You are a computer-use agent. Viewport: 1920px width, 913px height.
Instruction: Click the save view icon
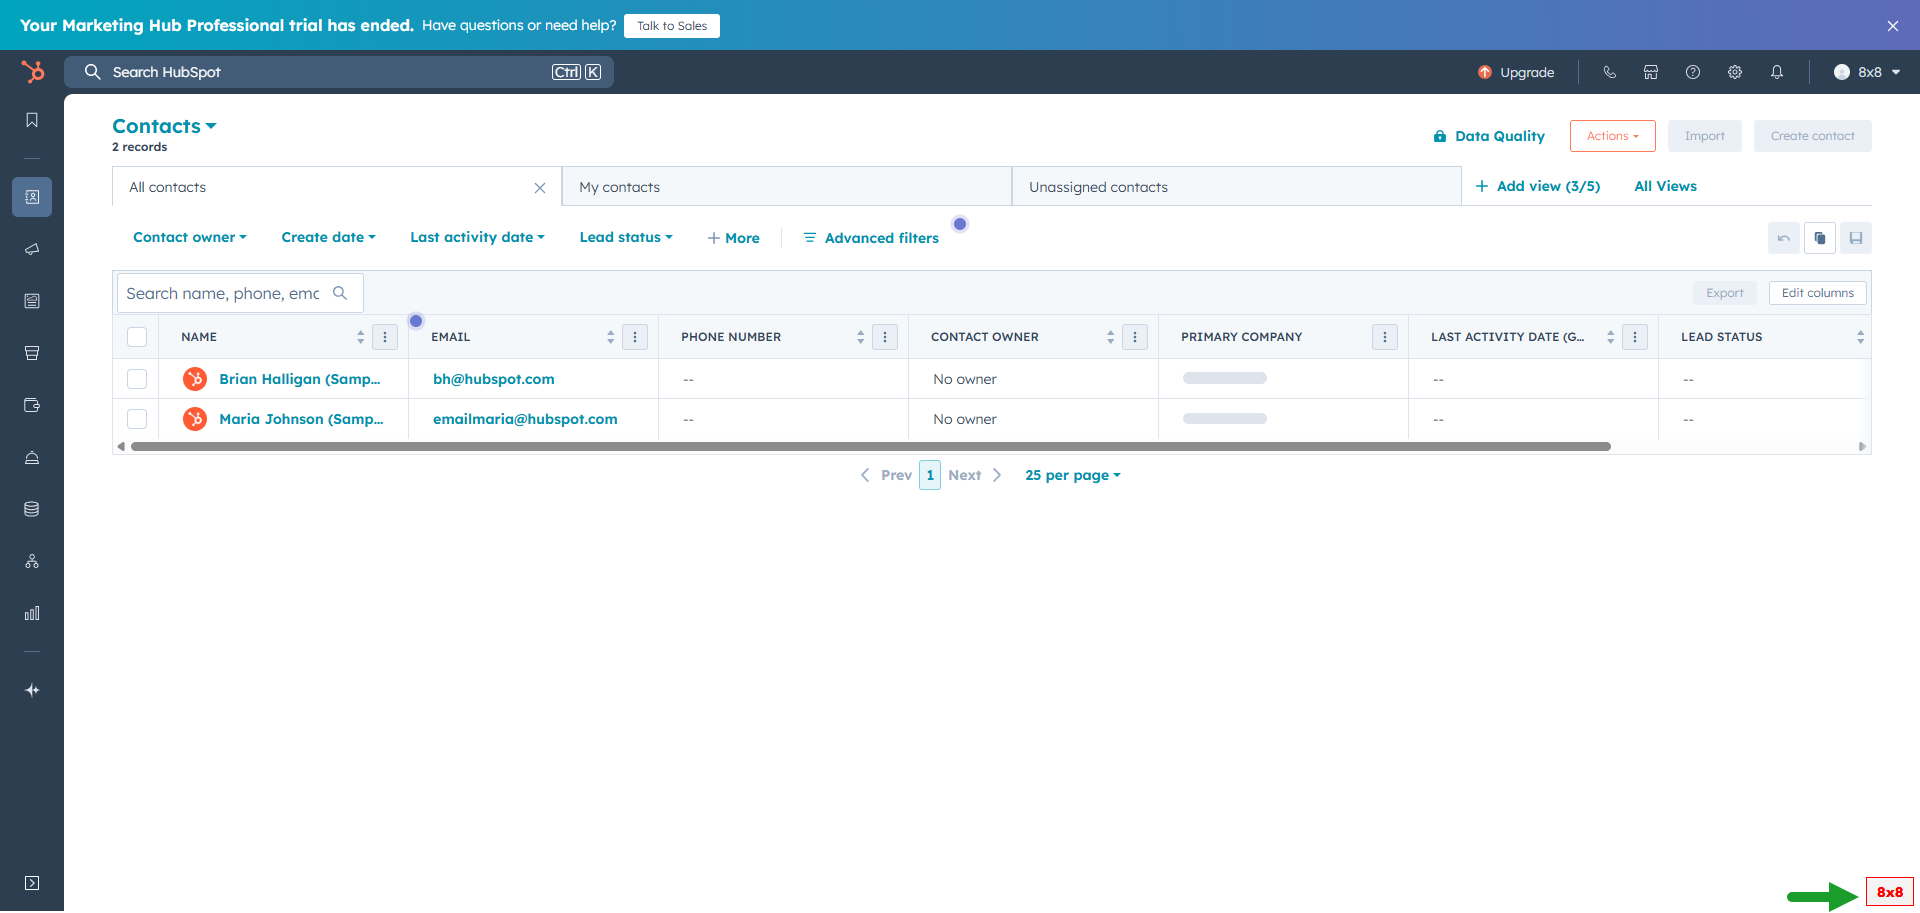[x=1856, y=238]
